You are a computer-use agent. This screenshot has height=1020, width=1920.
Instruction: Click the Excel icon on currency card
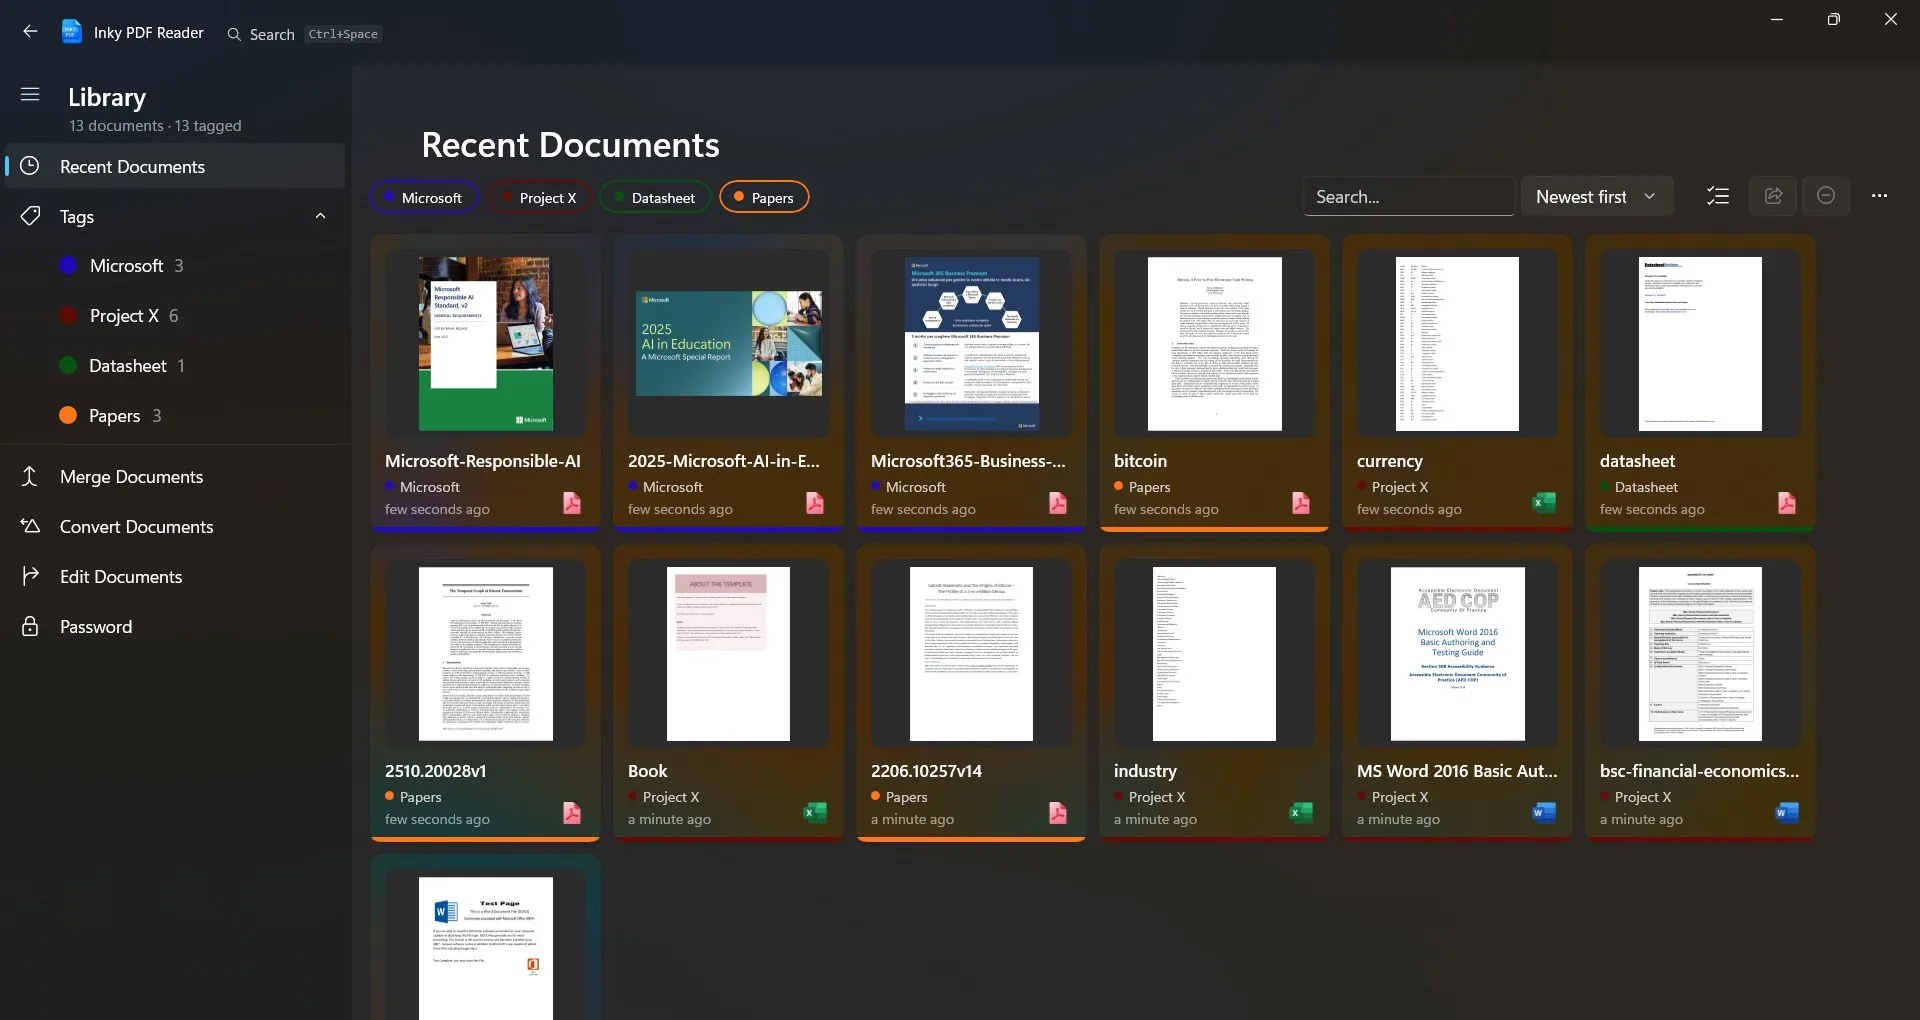pos(1544,503)
